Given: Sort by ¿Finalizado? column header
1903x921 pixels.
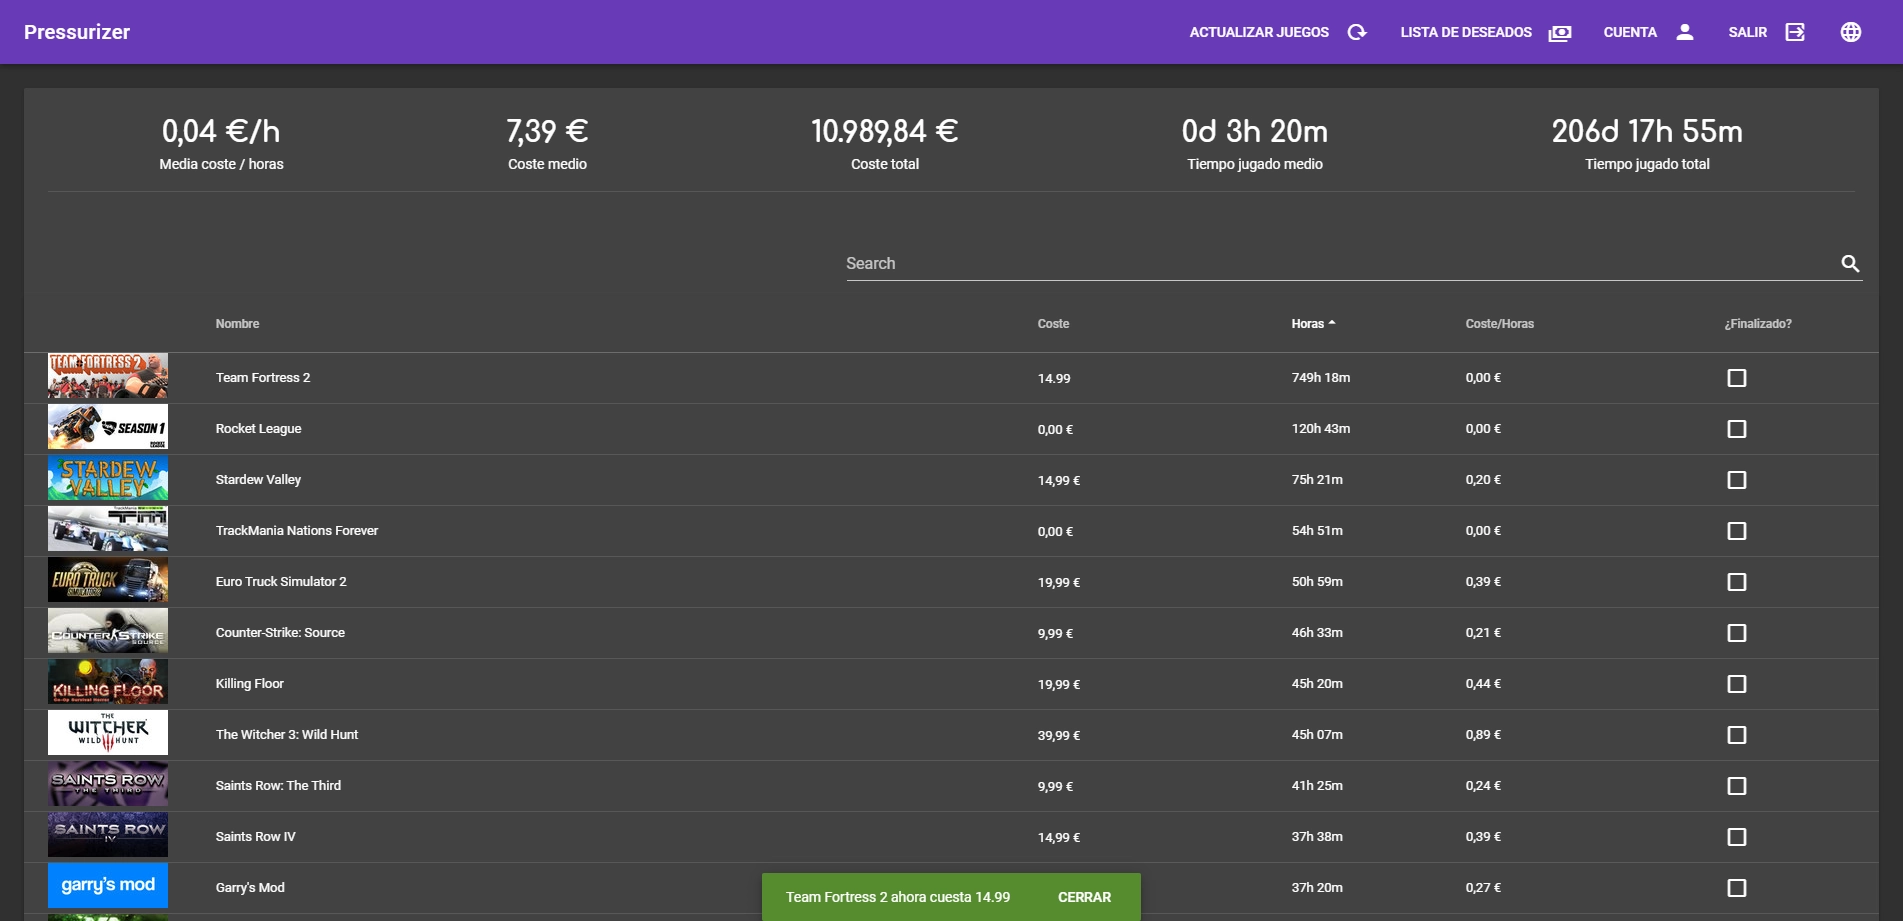Looking at the screenshot, I should click(1758, 324).
